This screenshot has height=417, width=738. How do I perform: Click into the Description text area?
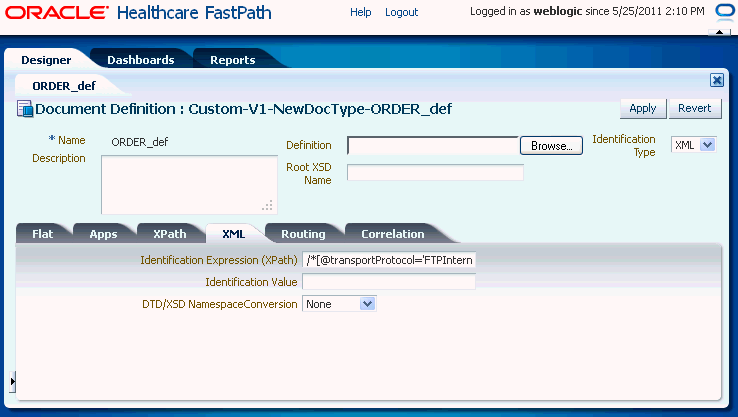tap(189, 185)
